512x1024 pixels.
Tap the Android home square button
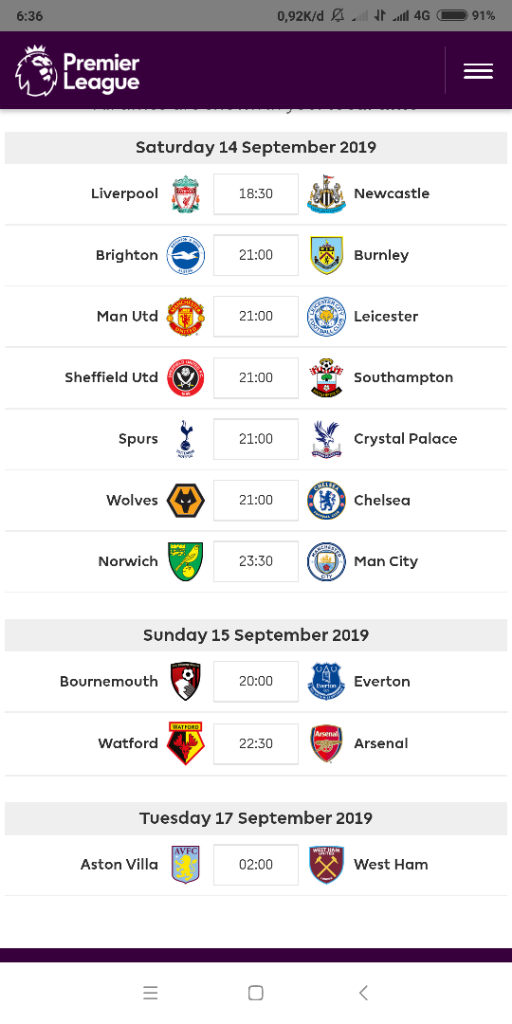pos(255,993)
